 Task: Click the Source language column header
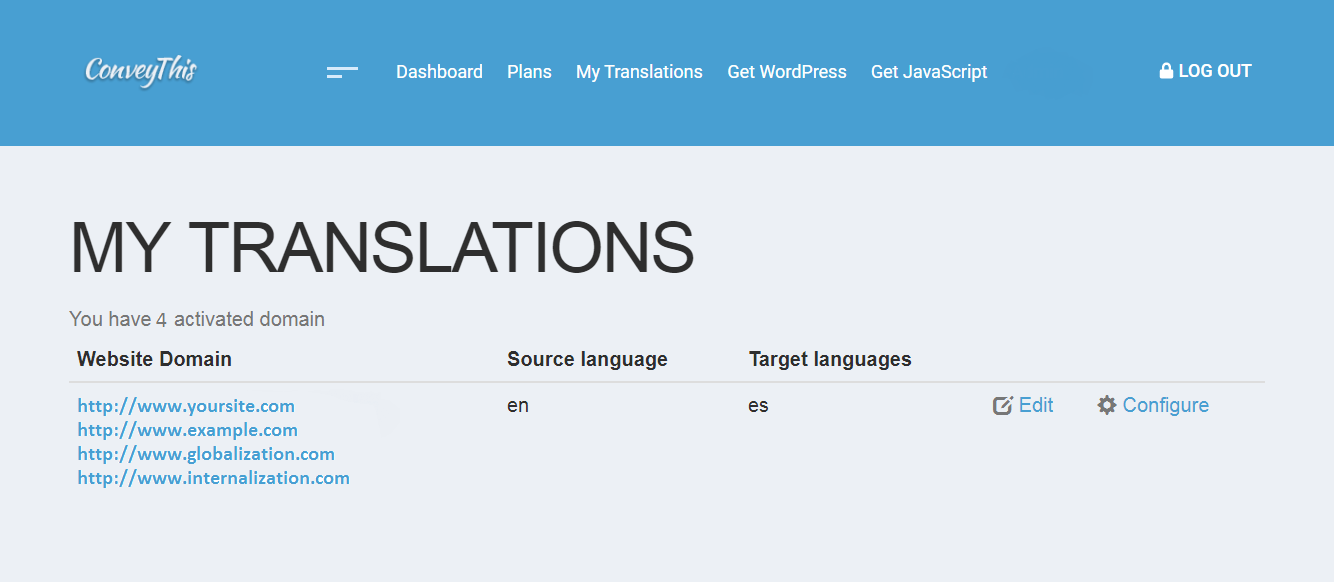[587, 359]
